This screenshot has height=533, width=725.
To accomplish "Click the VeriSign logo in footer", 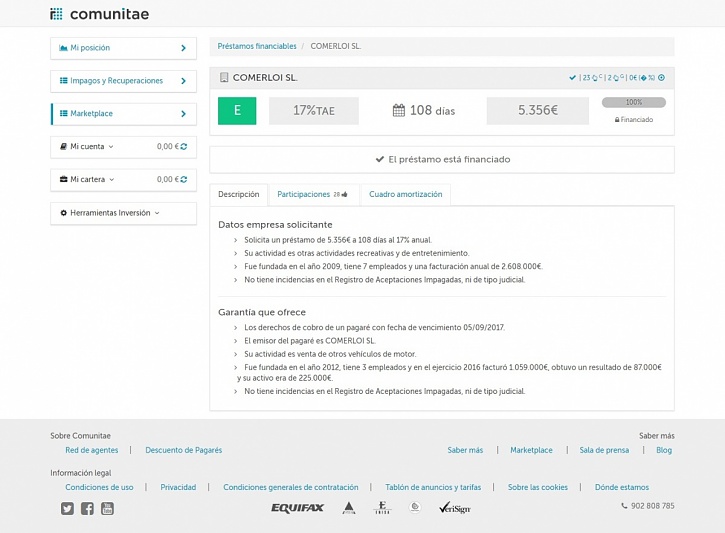I will [x=454, y=508].
